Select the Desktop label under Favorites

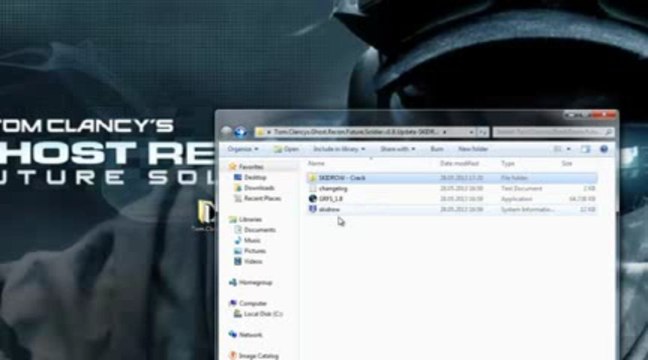click(x=255, y=177)
